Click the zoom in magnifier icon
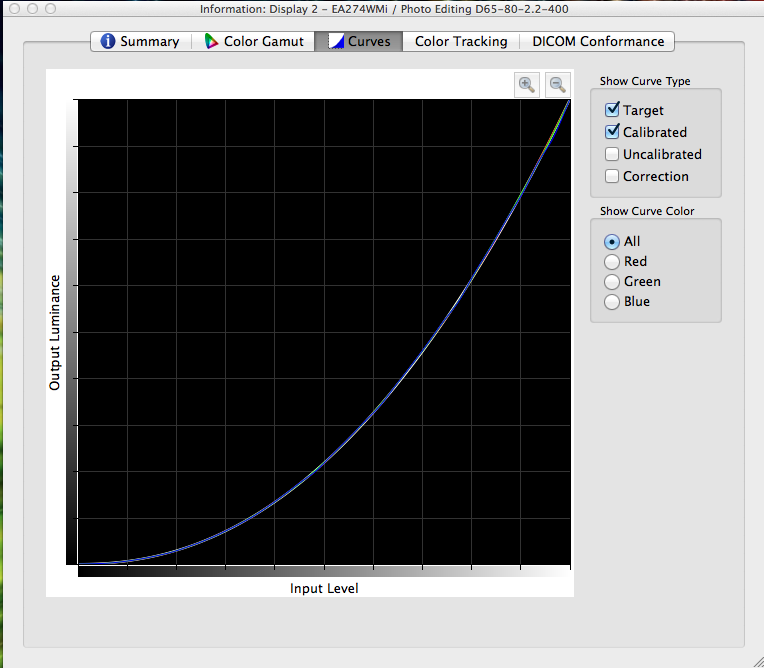Screen dimensions: 764x668 tap(527, 85)
